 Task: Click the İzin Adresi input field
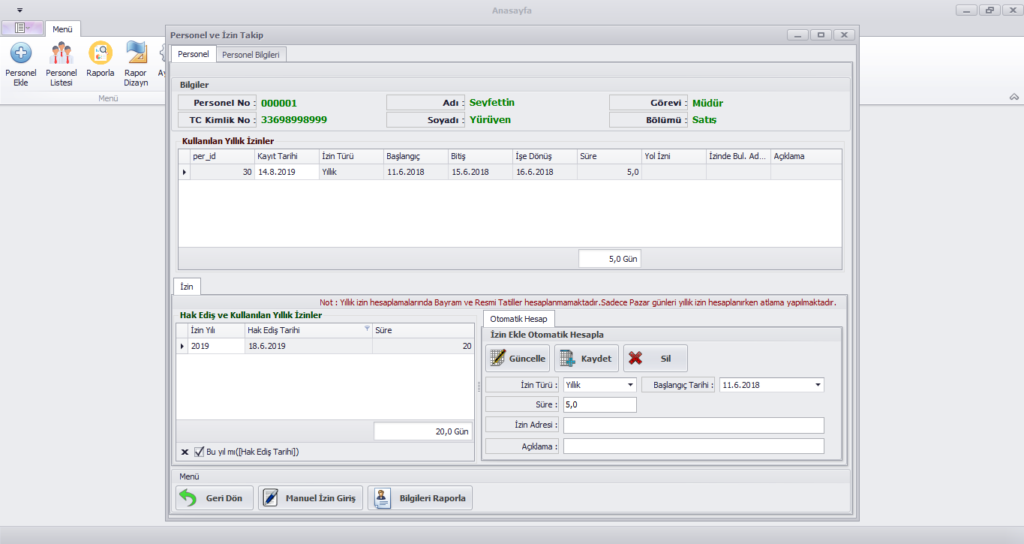click(x=693, y=425)
